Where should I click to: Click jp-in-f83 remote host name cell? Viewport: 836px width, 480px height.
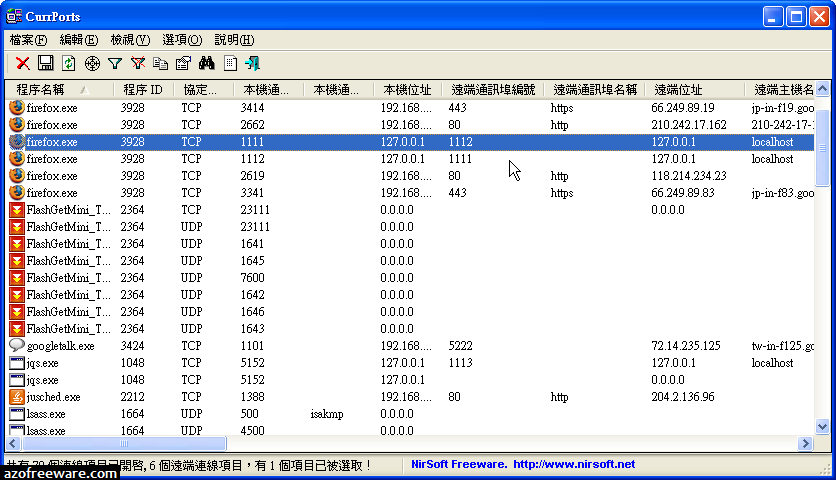(x=782, y=193)
